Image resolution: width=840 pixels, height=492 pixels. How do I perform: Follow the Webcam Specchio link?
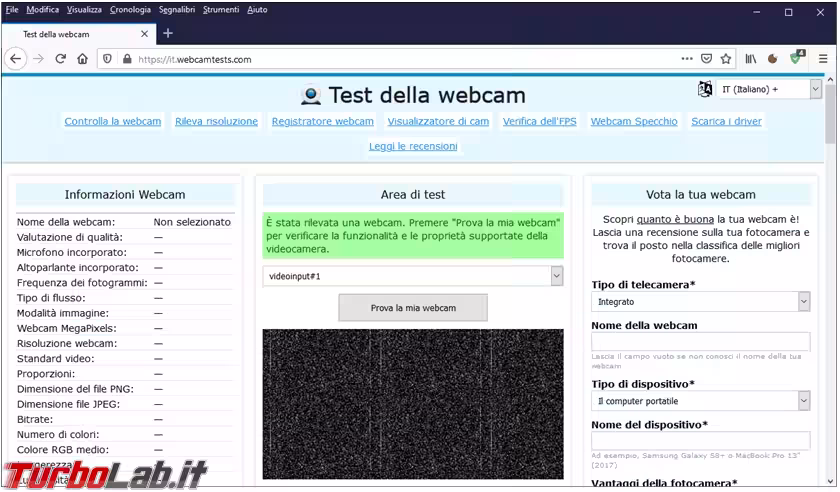coord(634,122)
